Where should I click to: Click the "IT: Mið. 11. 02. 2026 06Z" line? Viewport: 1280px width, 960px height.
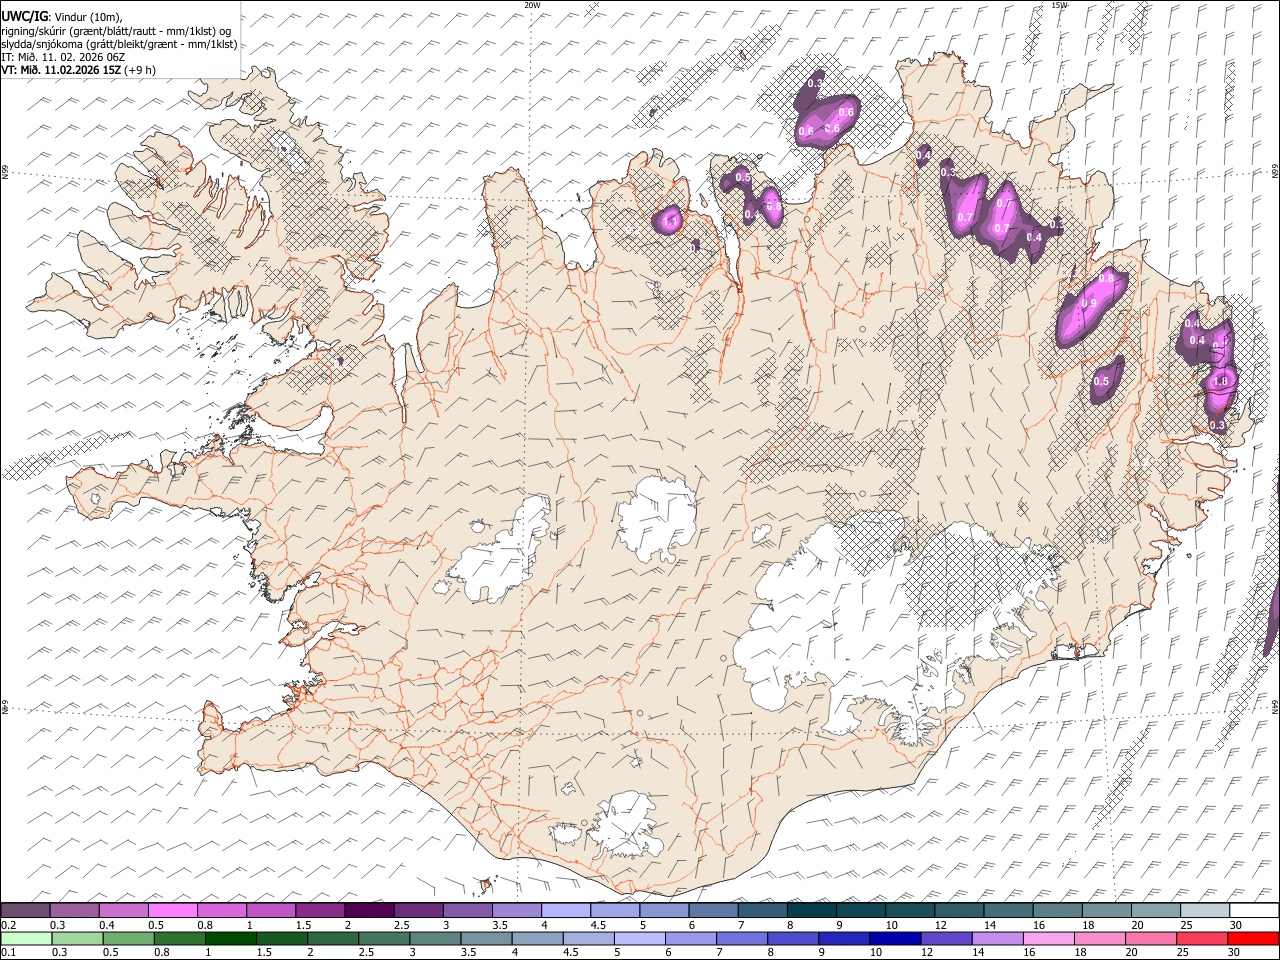[x=63, y=57]
